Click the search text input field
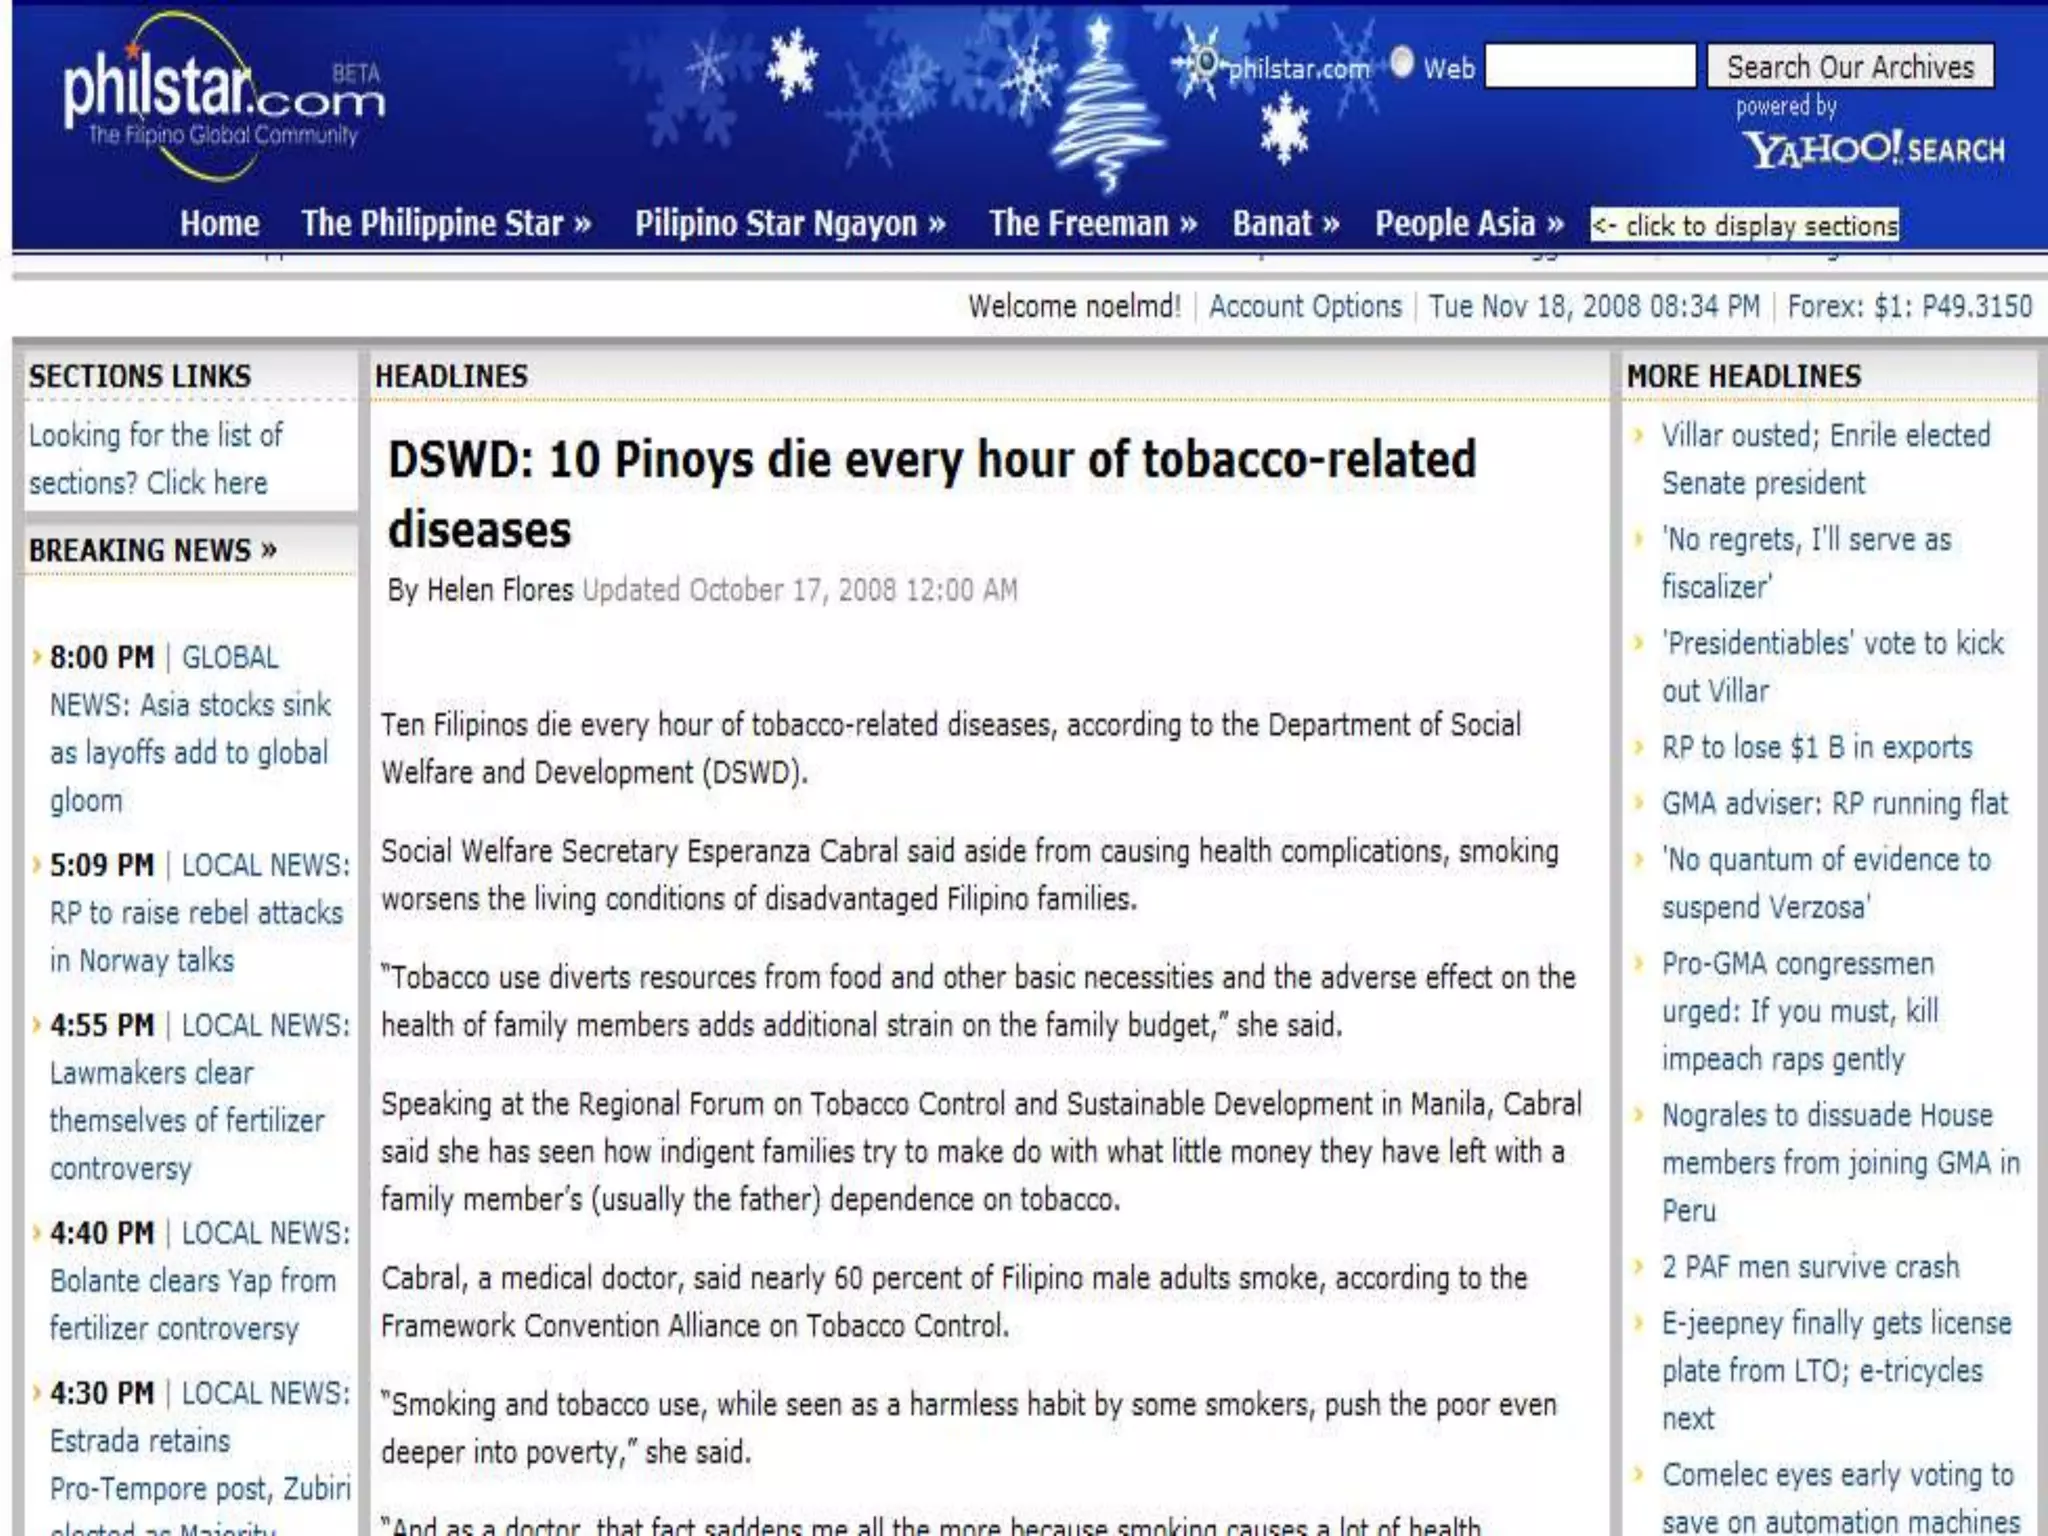Screen dimensions: 2048x1536 pos(1590,66)
